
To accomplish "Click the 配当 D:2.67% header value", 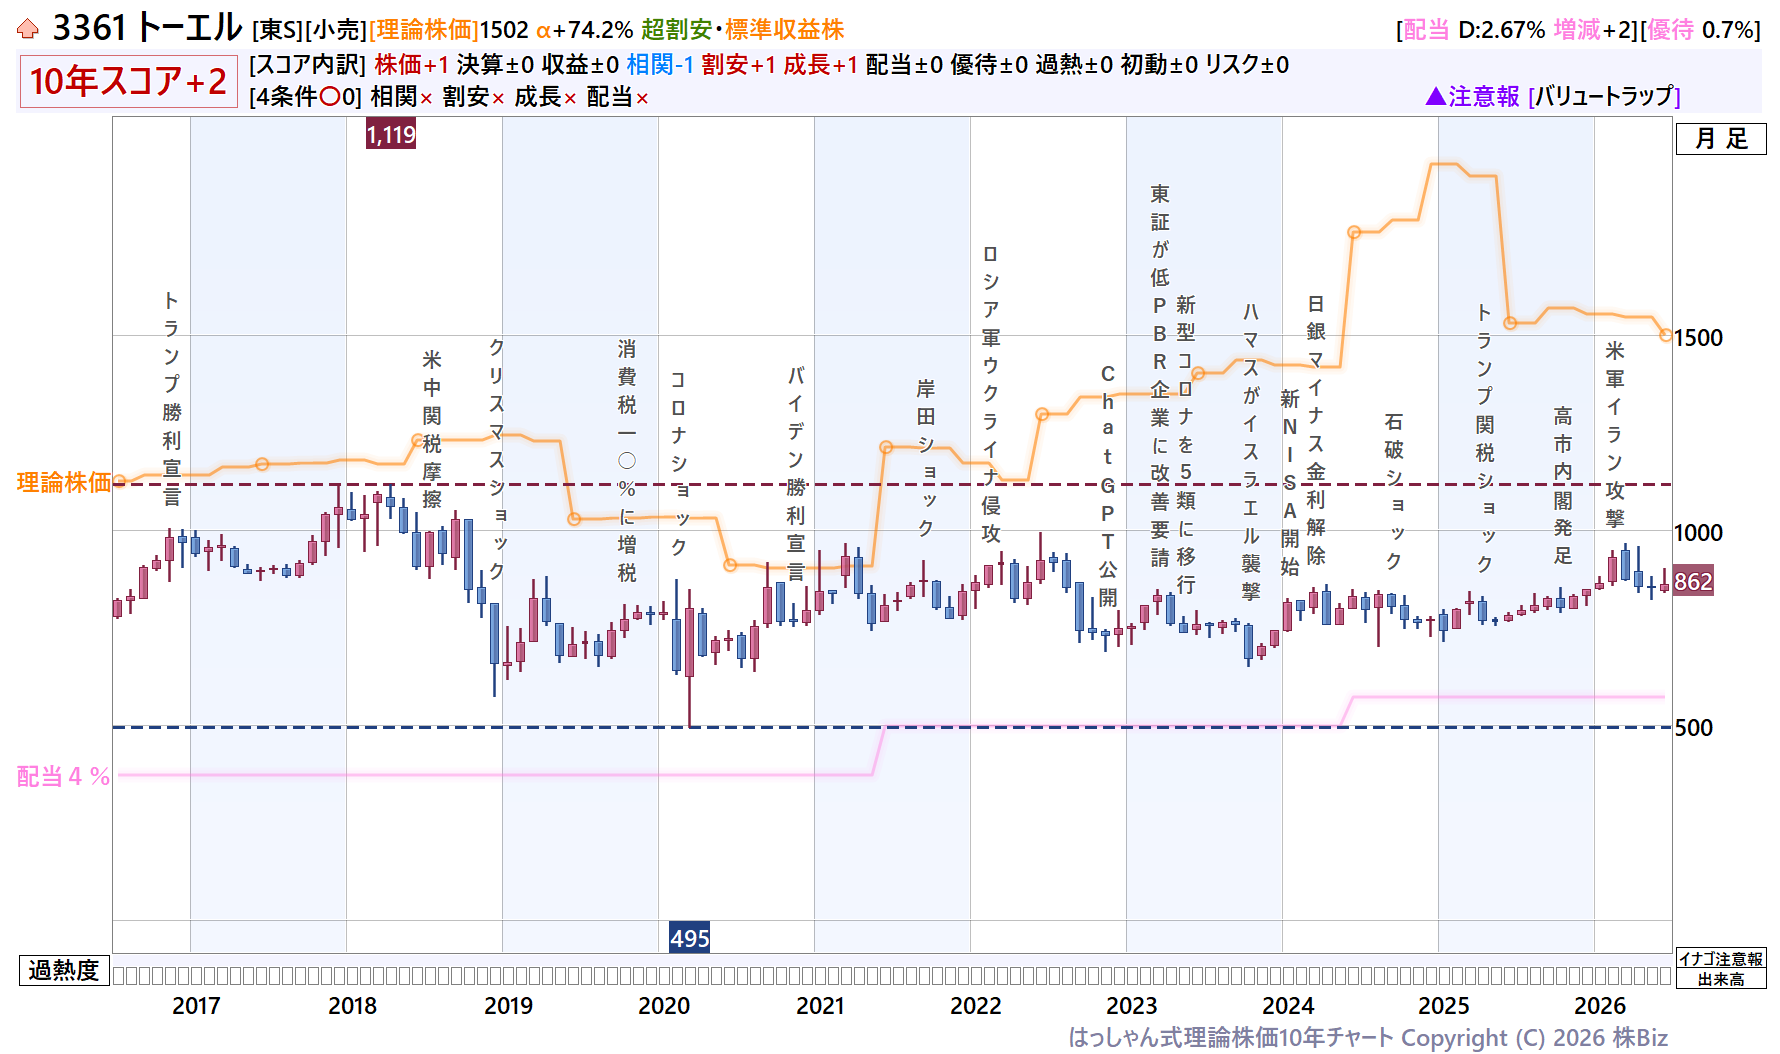I will click(1474, 30).
